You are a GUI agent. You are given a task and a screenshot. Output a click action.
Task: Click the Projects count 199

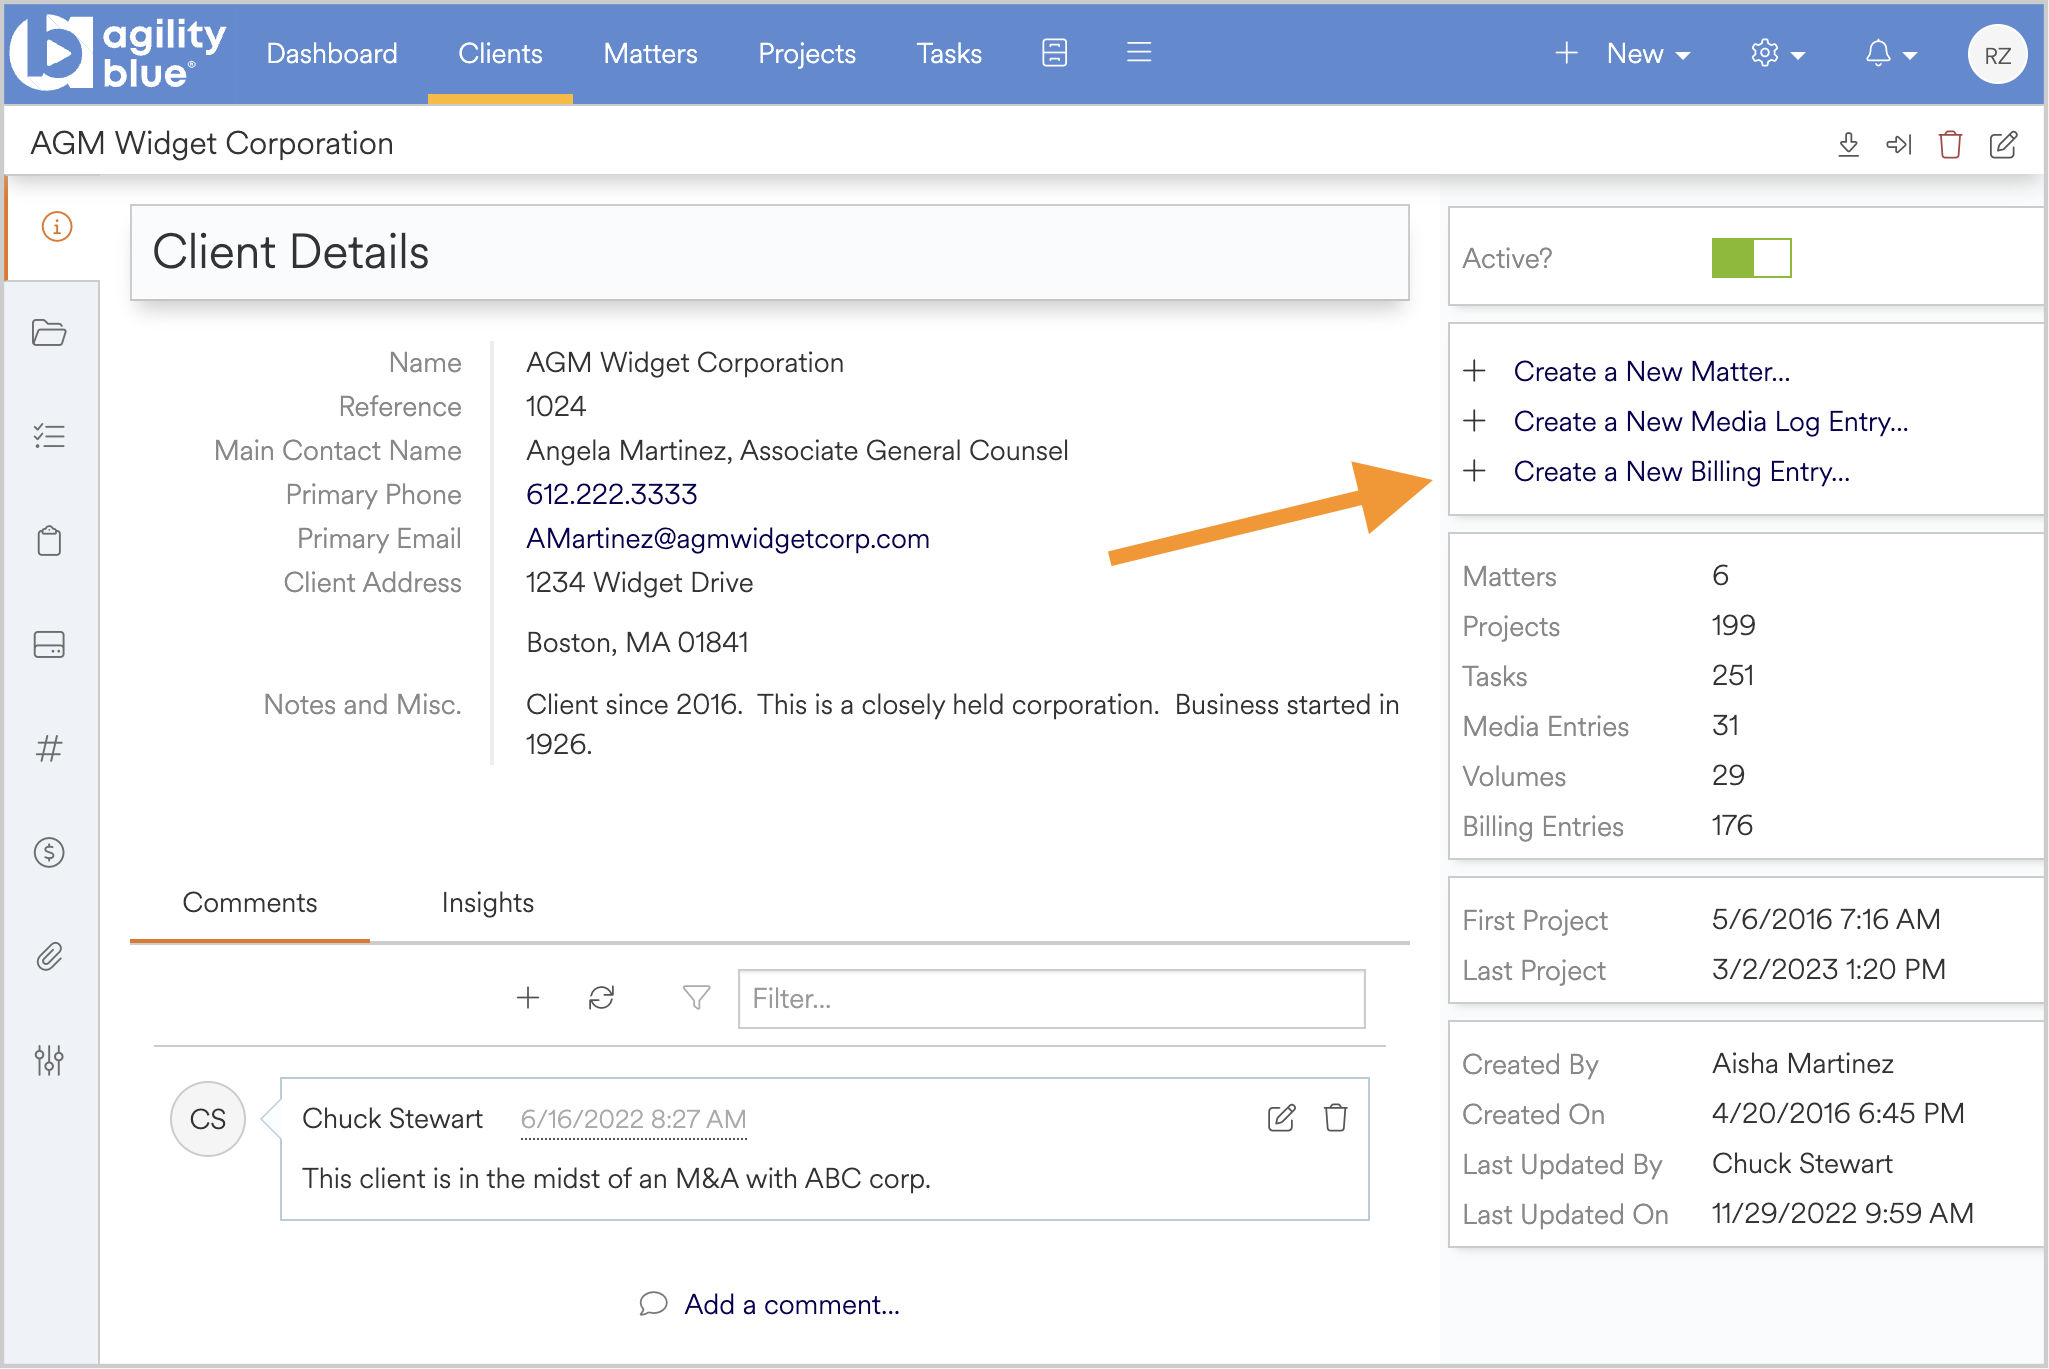click(1733, 625)
